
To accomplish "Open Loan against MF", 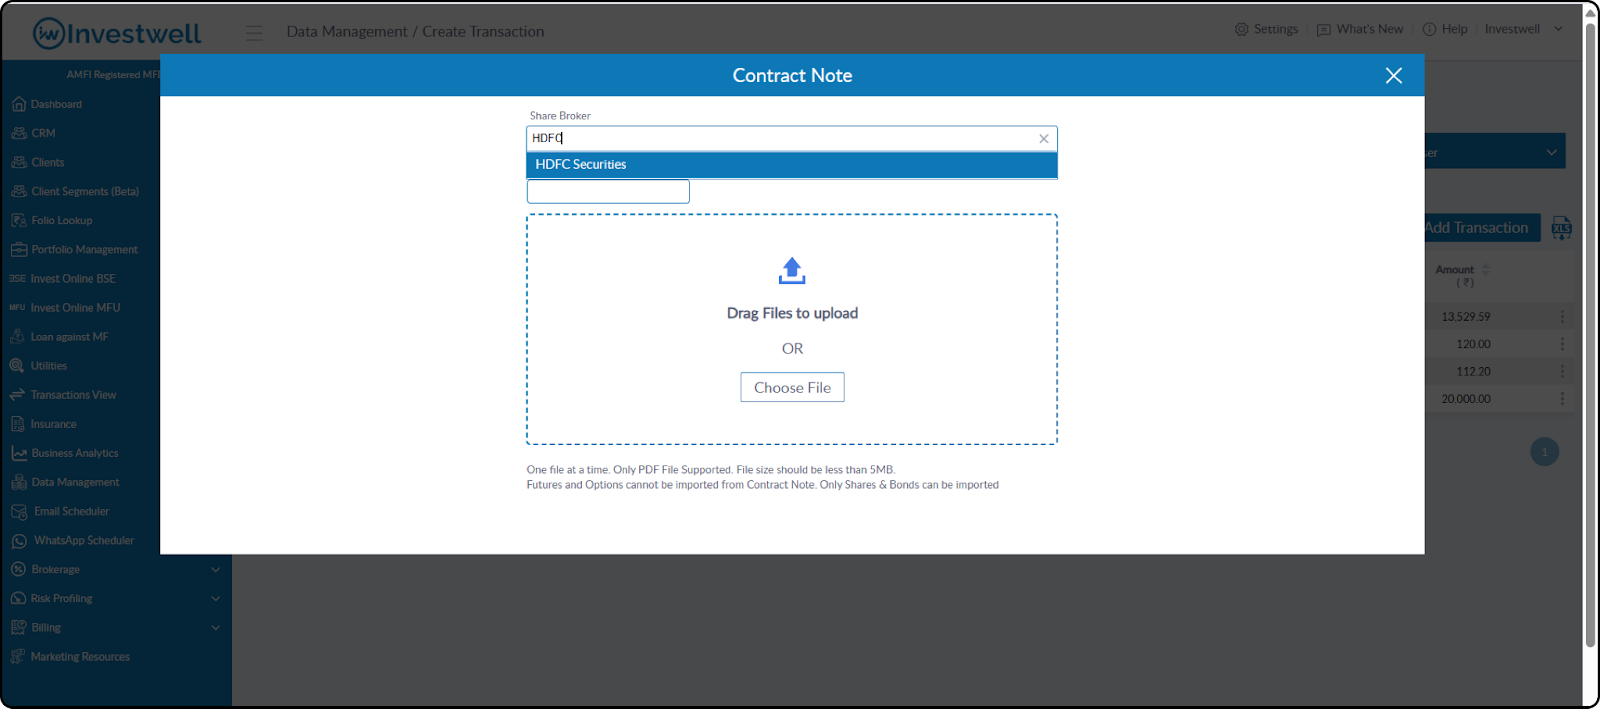I will (x=69, y=337).
